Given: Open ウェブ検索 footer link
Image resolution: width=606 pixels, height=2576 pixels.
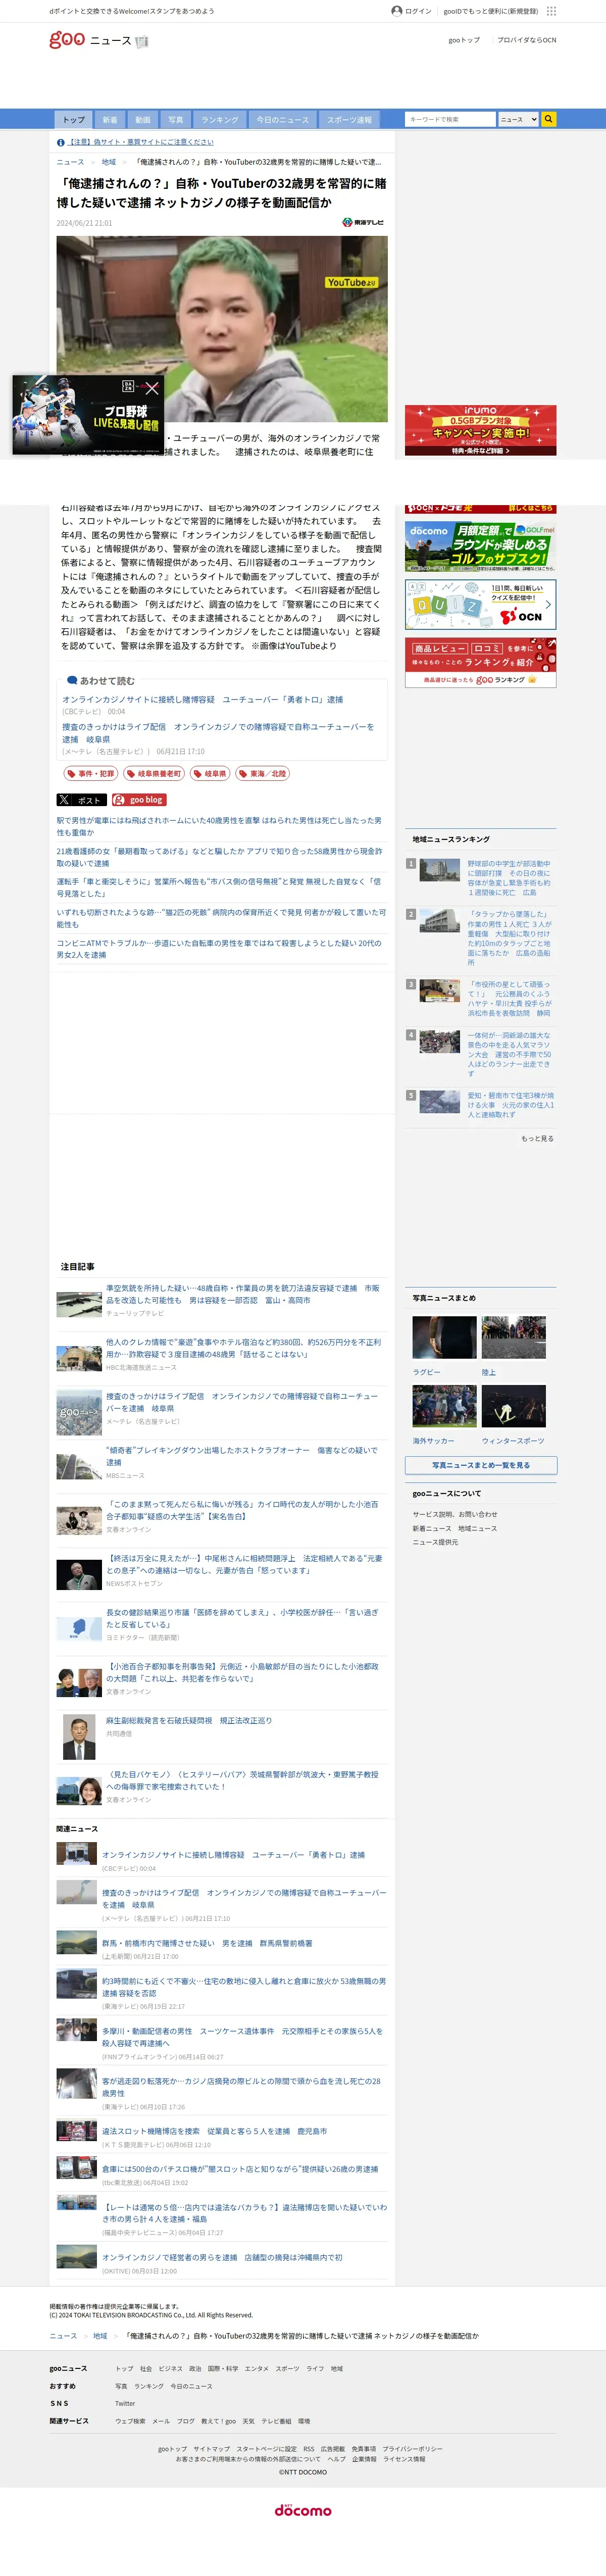Looking at the screenshot, I should (x=130, y=2421).
